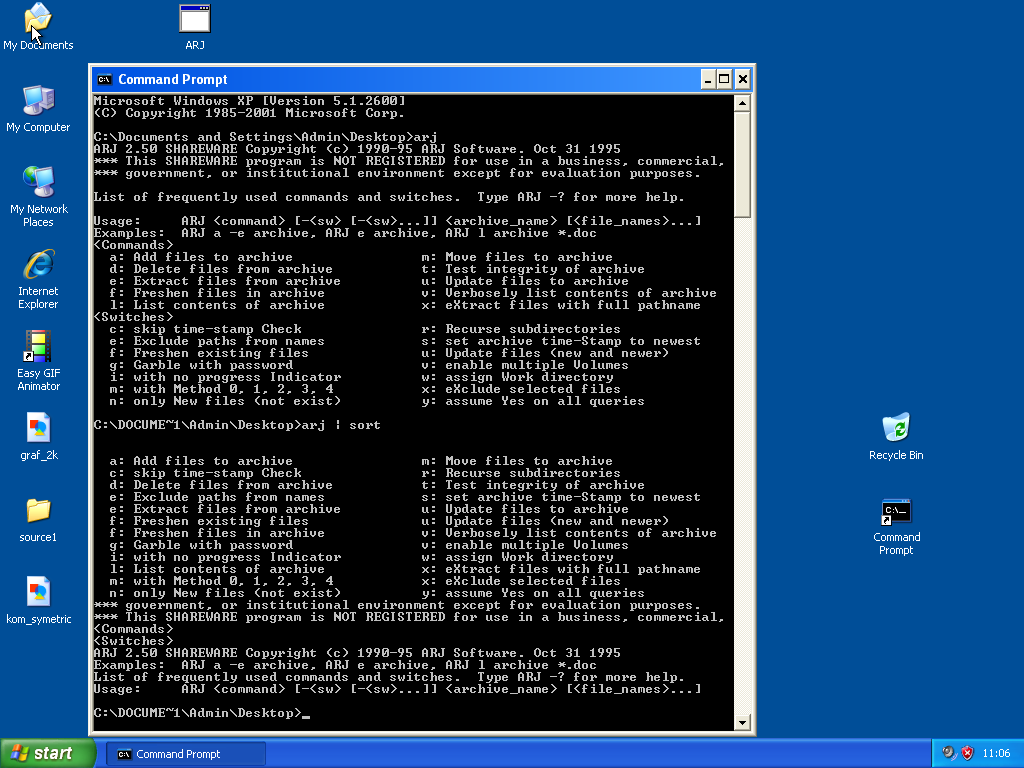Click the first 'ARJ 2.50 SHAREWARE Copyright' line
The height and width of the screenshot is (768, 1024).
(x=357, y=149)
